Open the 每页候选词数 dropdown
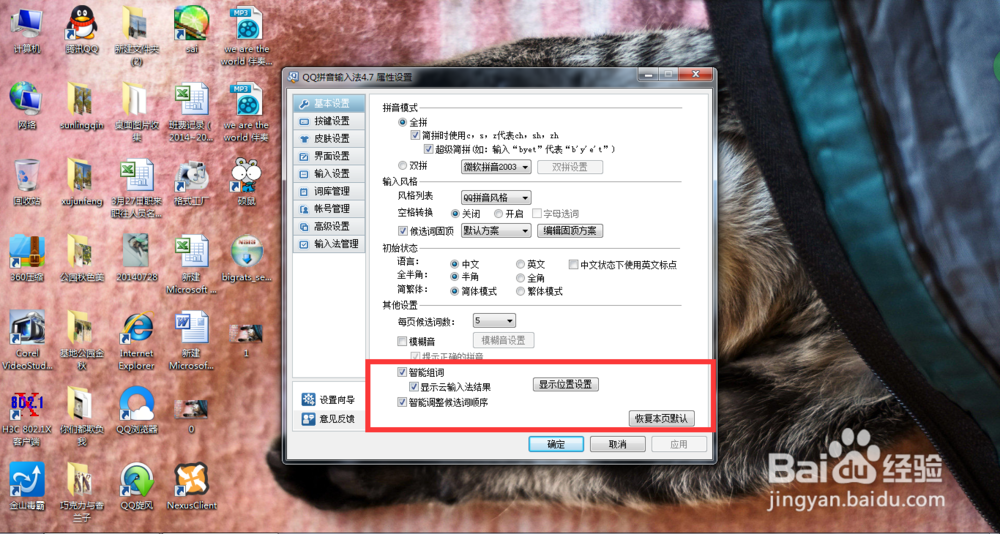Screen dimensions: 1000x534 494,320
